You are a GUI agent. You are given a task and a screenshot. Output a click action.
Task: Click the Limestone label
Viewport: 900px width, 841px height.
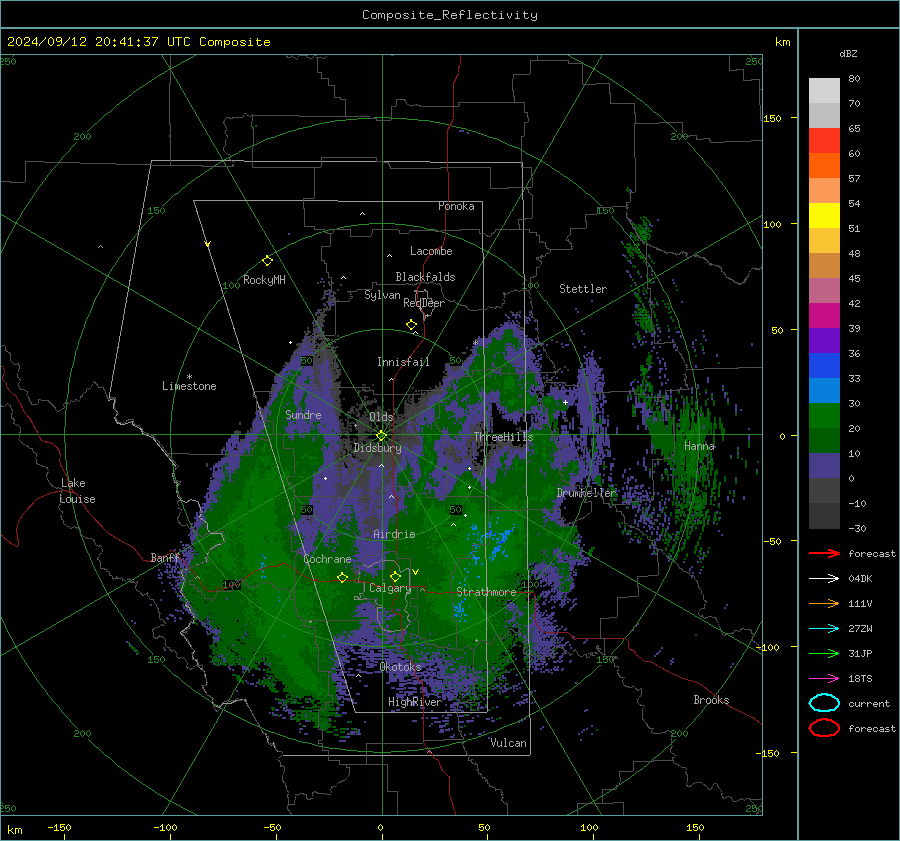pyautogui.click(x=189, y=386)
